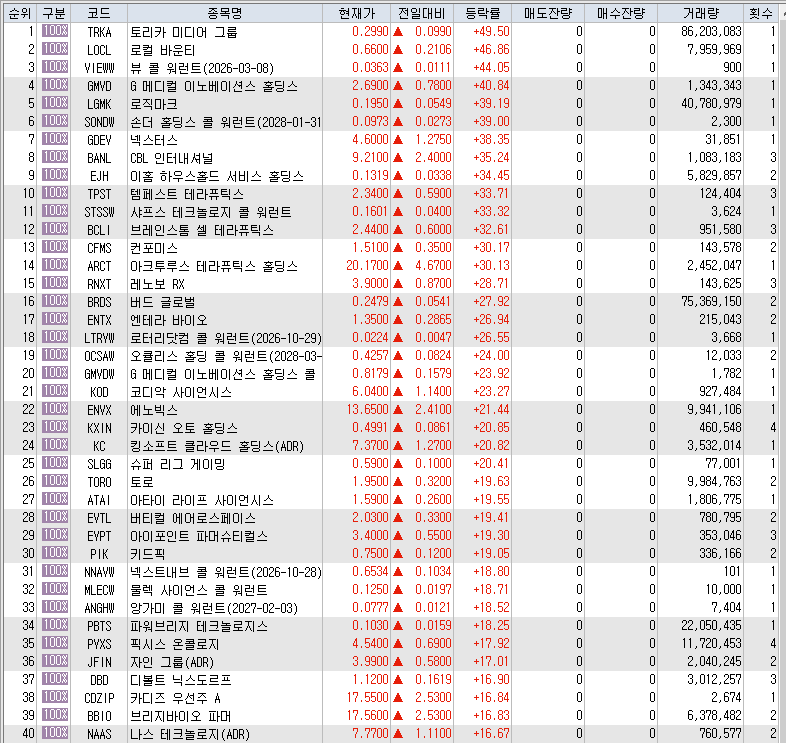
Task: Select stock code KXIN
Action: 99,428
